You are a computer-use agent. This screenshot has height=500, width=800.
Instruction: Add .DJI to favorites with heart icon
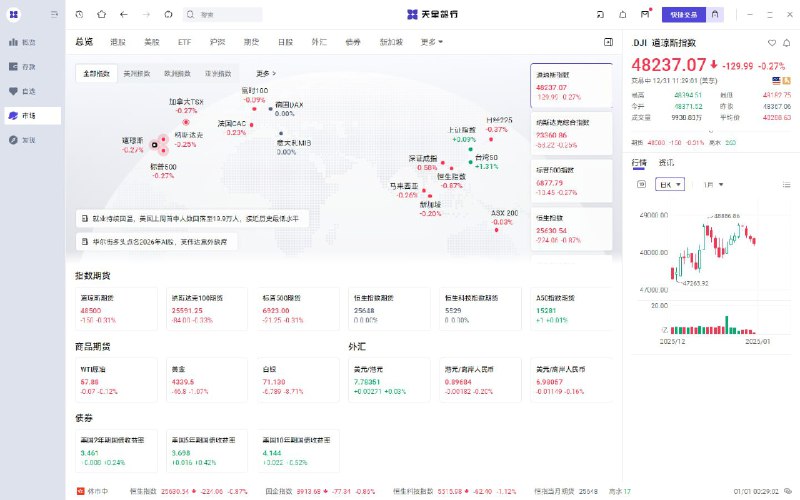[772, 43]
